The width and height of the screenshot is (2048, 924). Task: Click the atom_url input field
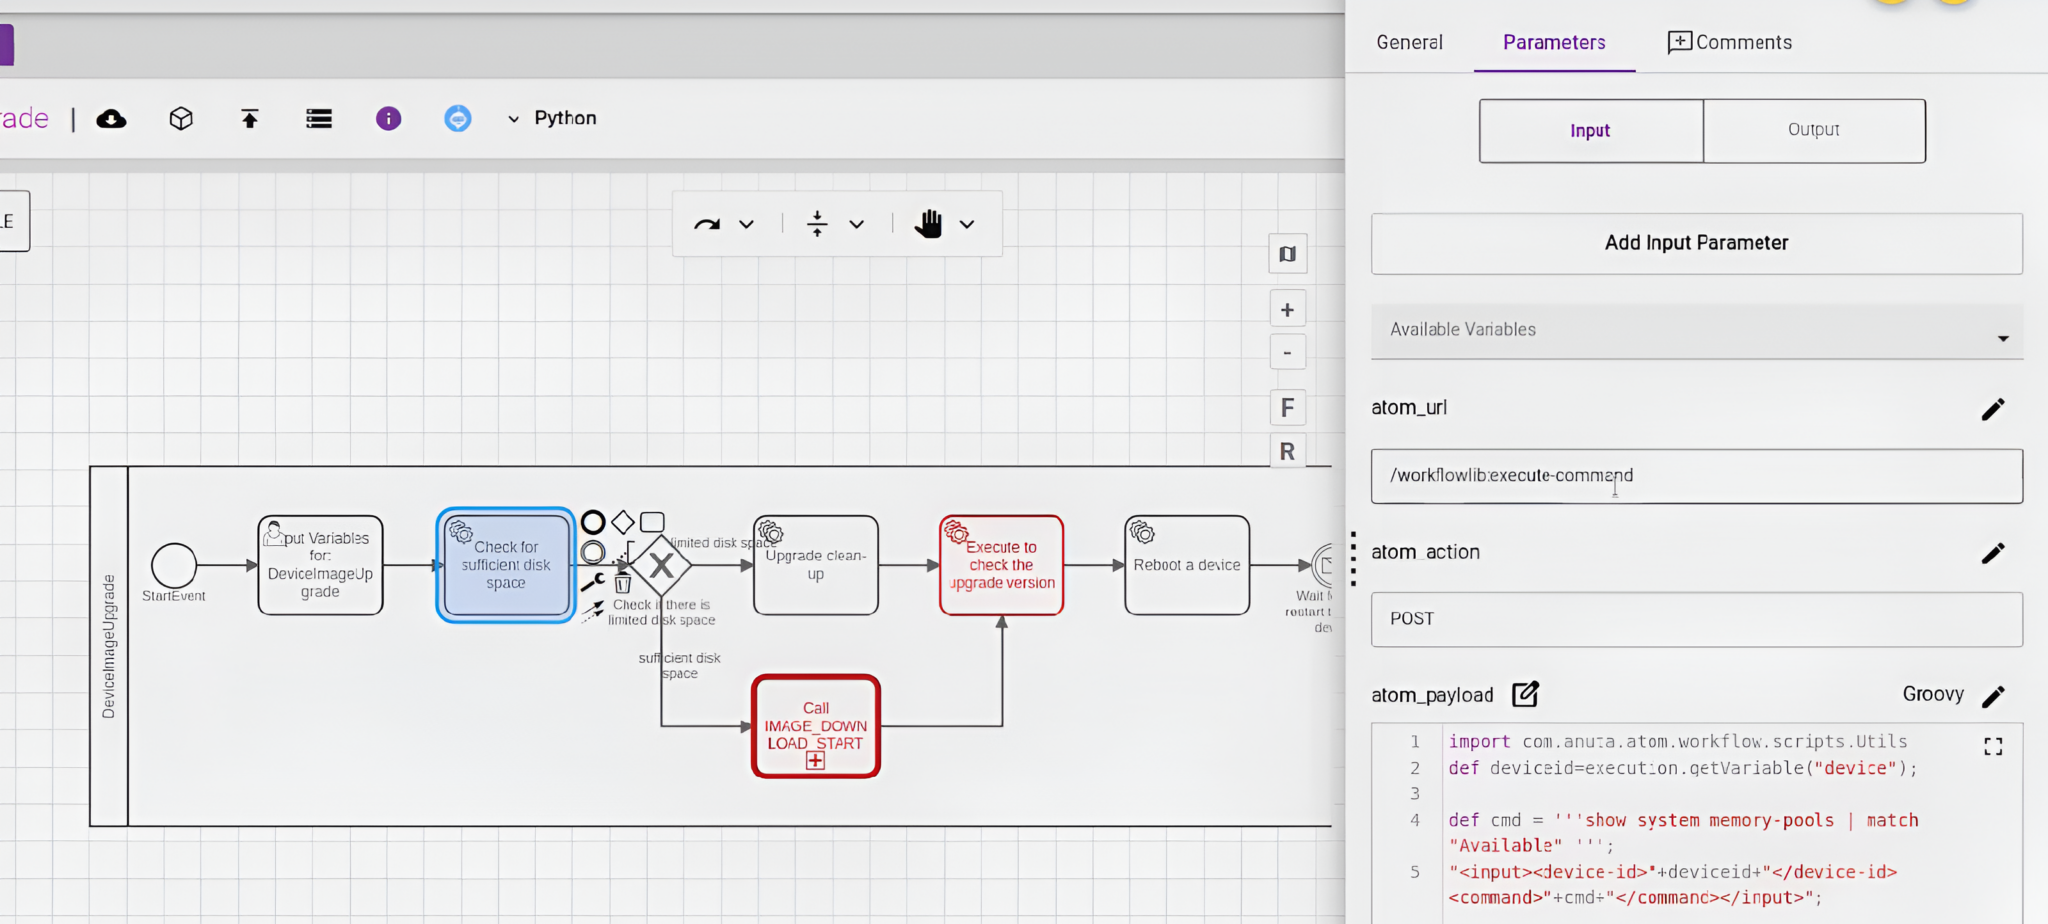1697,476
